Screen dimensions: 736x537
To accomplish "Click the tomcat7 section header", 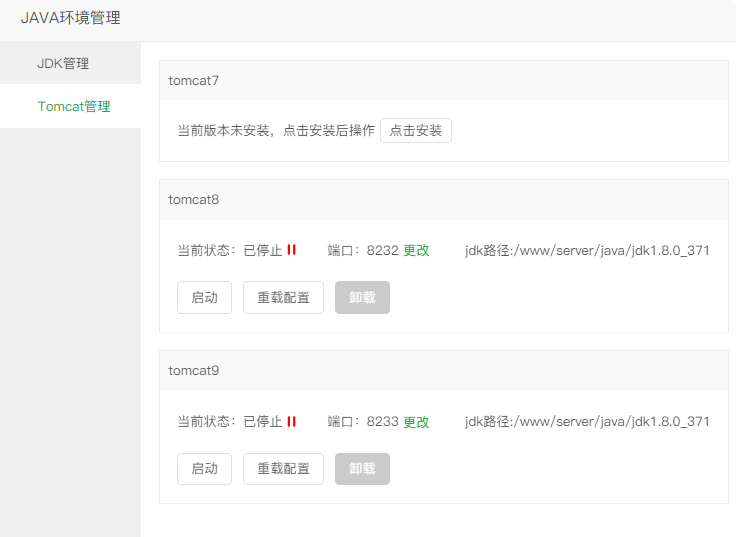I will 444,80.
